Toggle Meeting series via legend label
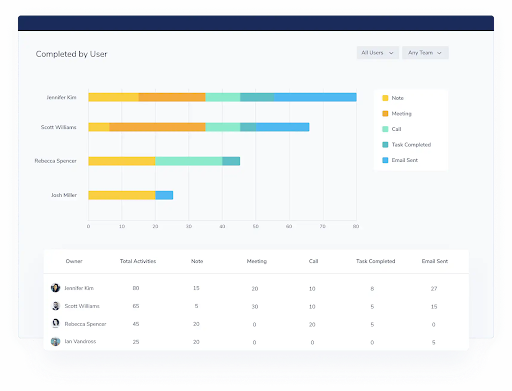The height and width of the screenshot is (391, 512). point(401,114)
